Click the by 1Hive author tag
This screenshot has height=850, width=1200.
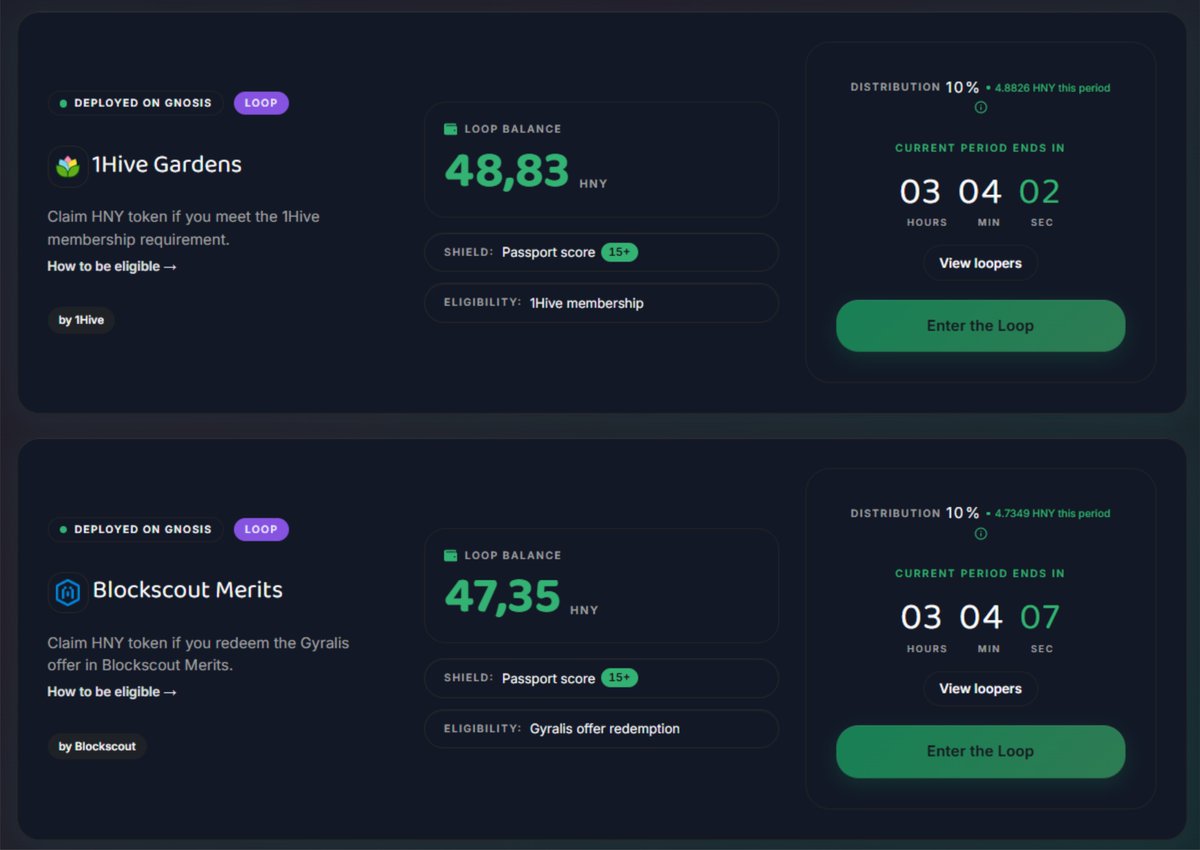81,320
